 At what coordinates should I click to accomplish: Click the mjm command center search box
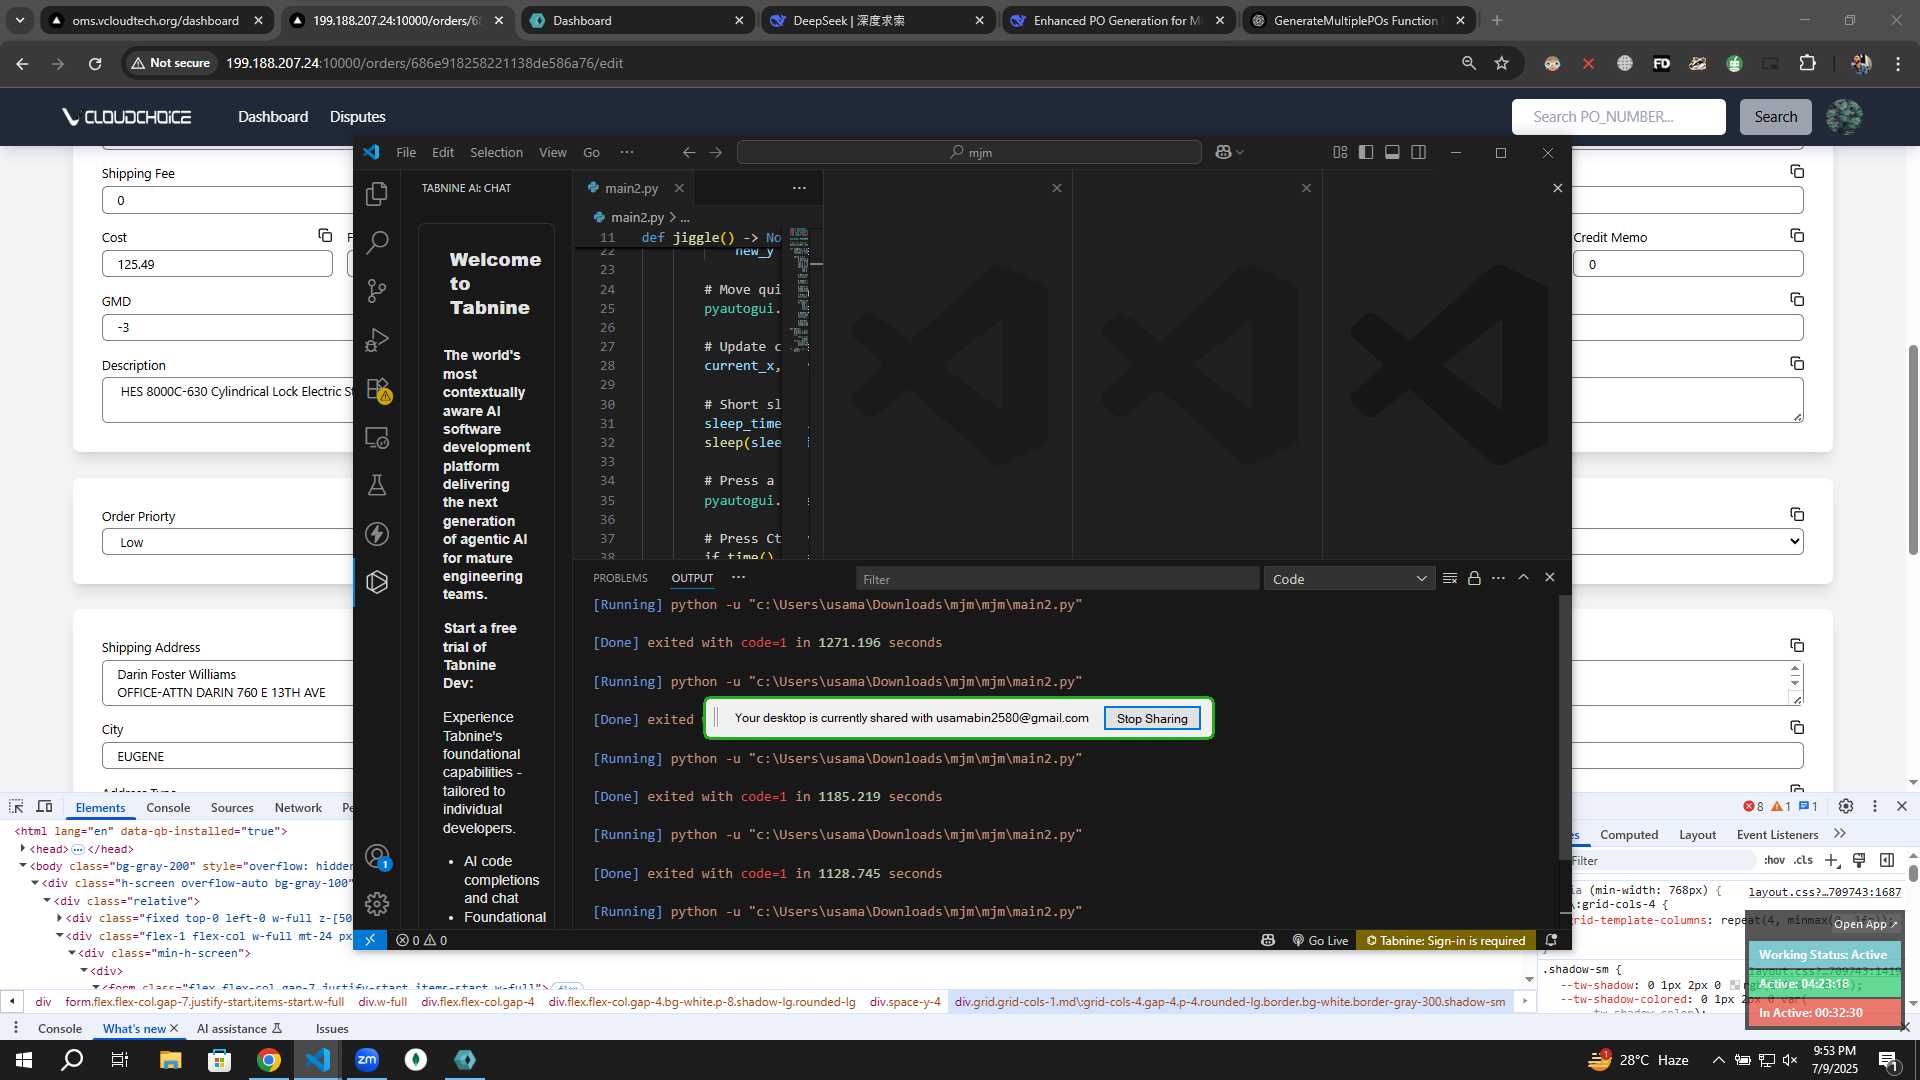pyautogui.click(x=969, y=152)
